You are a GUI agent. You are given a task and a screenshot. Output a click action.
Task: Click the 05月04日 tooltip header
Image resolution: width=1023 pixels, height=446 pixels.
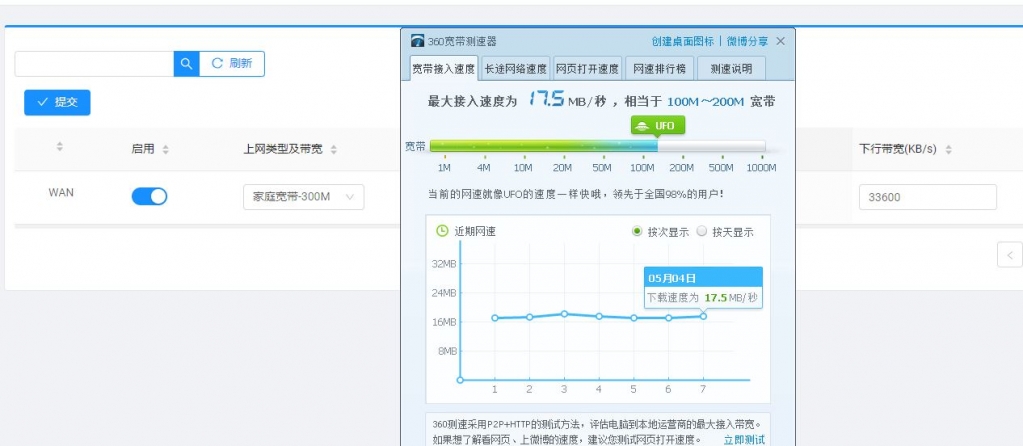point(703,278)
